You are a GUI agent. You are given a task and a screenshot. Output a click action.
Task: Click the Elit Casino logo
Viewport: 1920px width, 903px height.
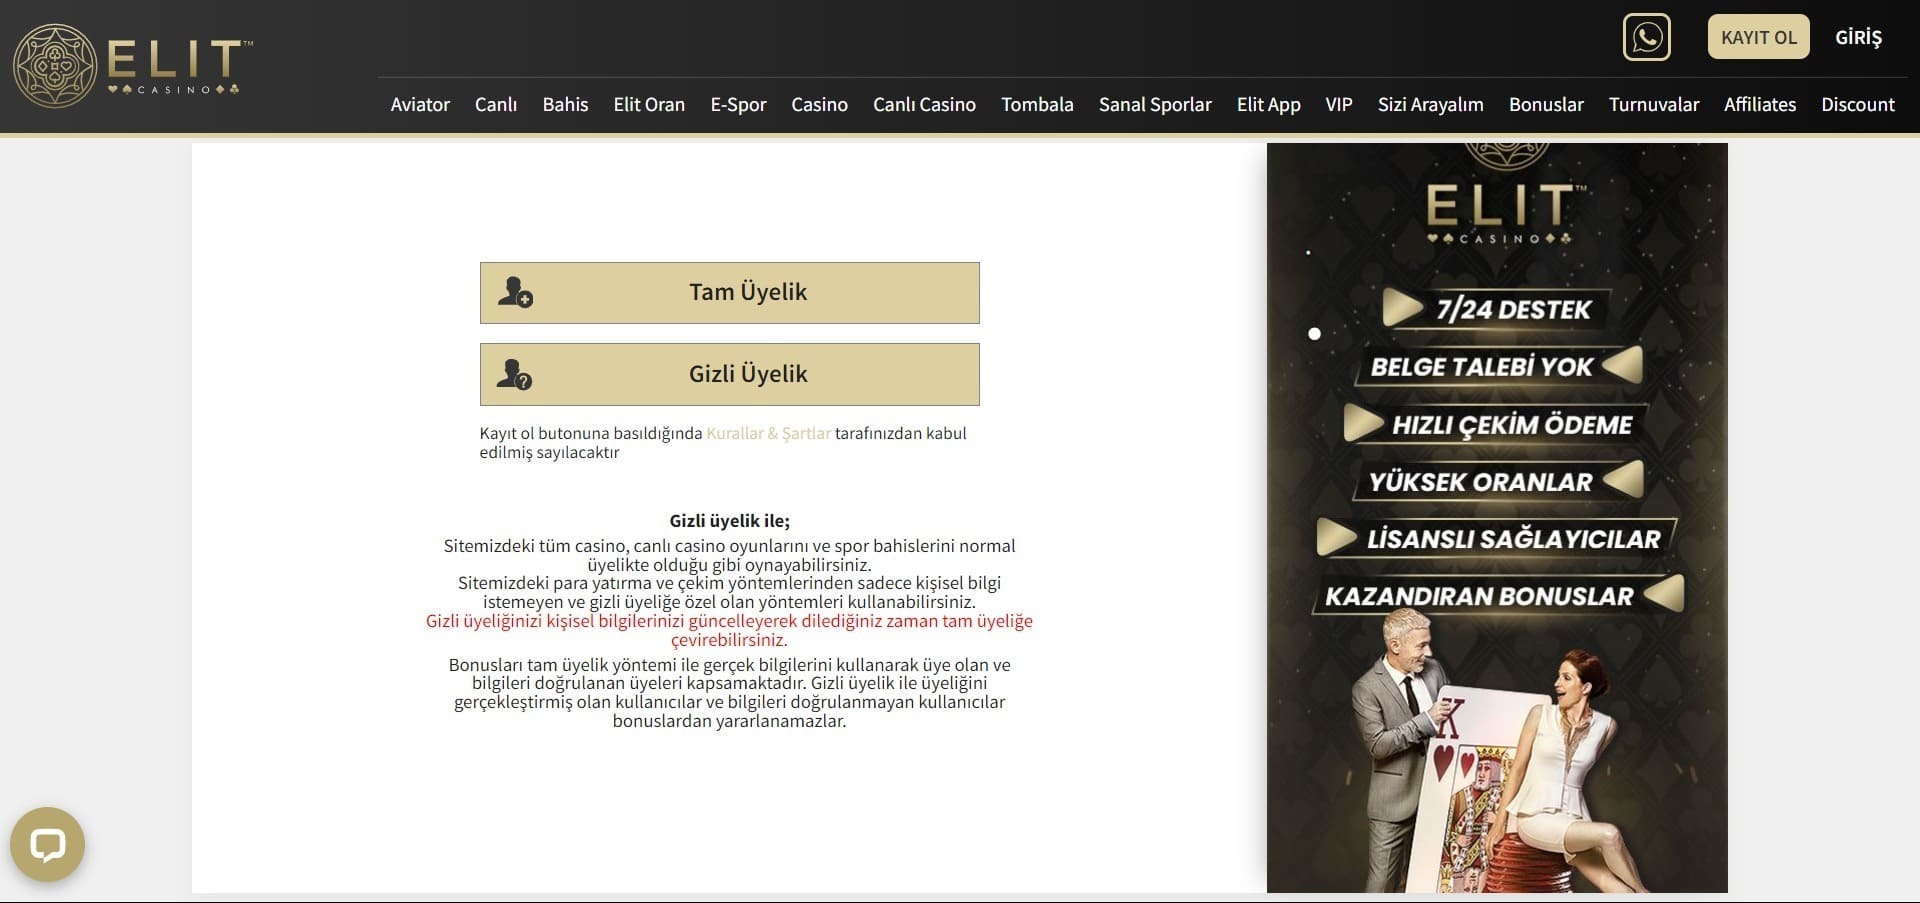[x=133, y=66]
